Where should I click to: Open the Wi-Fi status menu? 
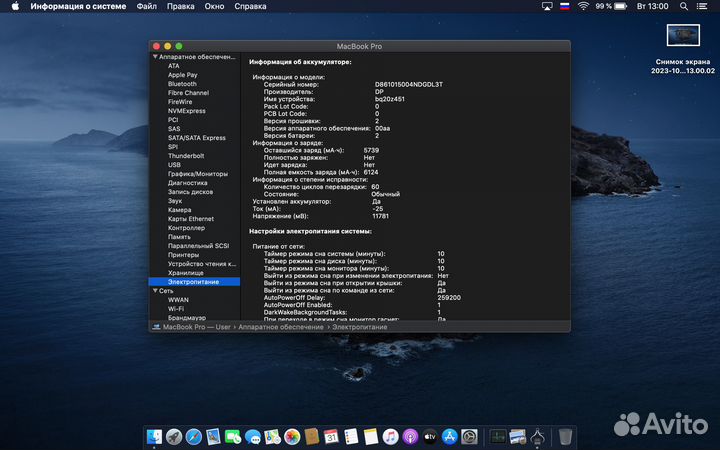pyautogui.click(x=583, y=6)
